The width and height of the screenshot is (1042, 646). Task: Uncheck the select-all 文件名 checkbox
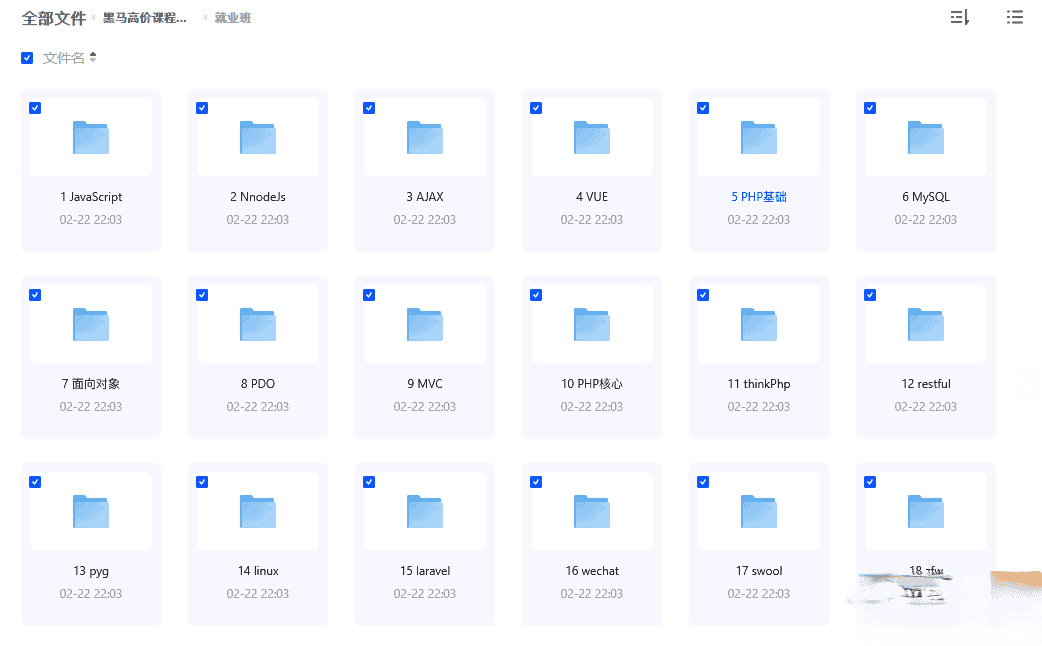click(x=27, y=58)
